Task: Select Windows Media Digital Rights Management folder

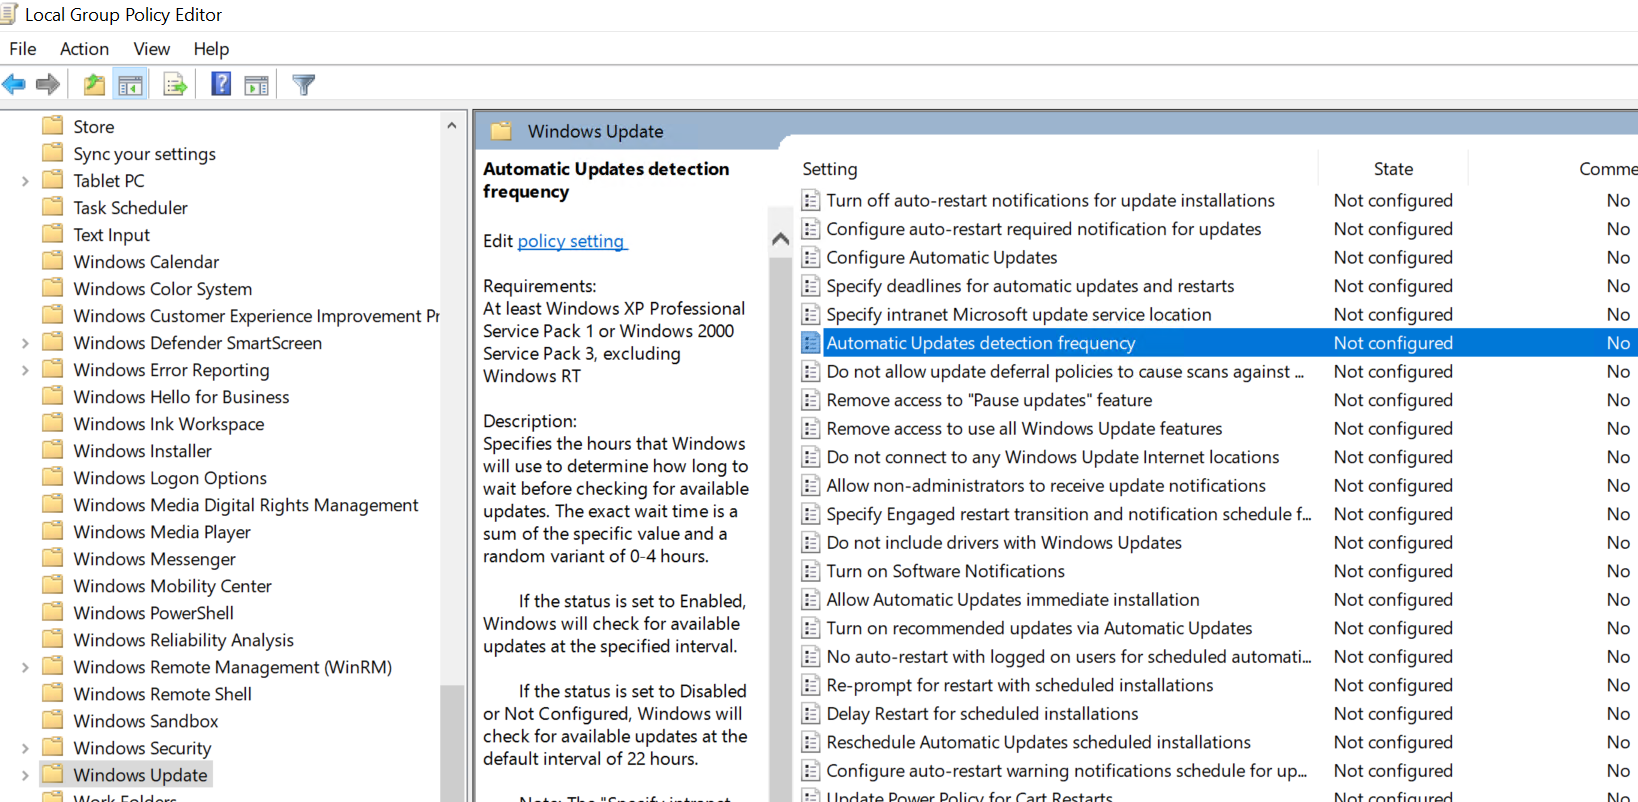Action: [246, 505]
